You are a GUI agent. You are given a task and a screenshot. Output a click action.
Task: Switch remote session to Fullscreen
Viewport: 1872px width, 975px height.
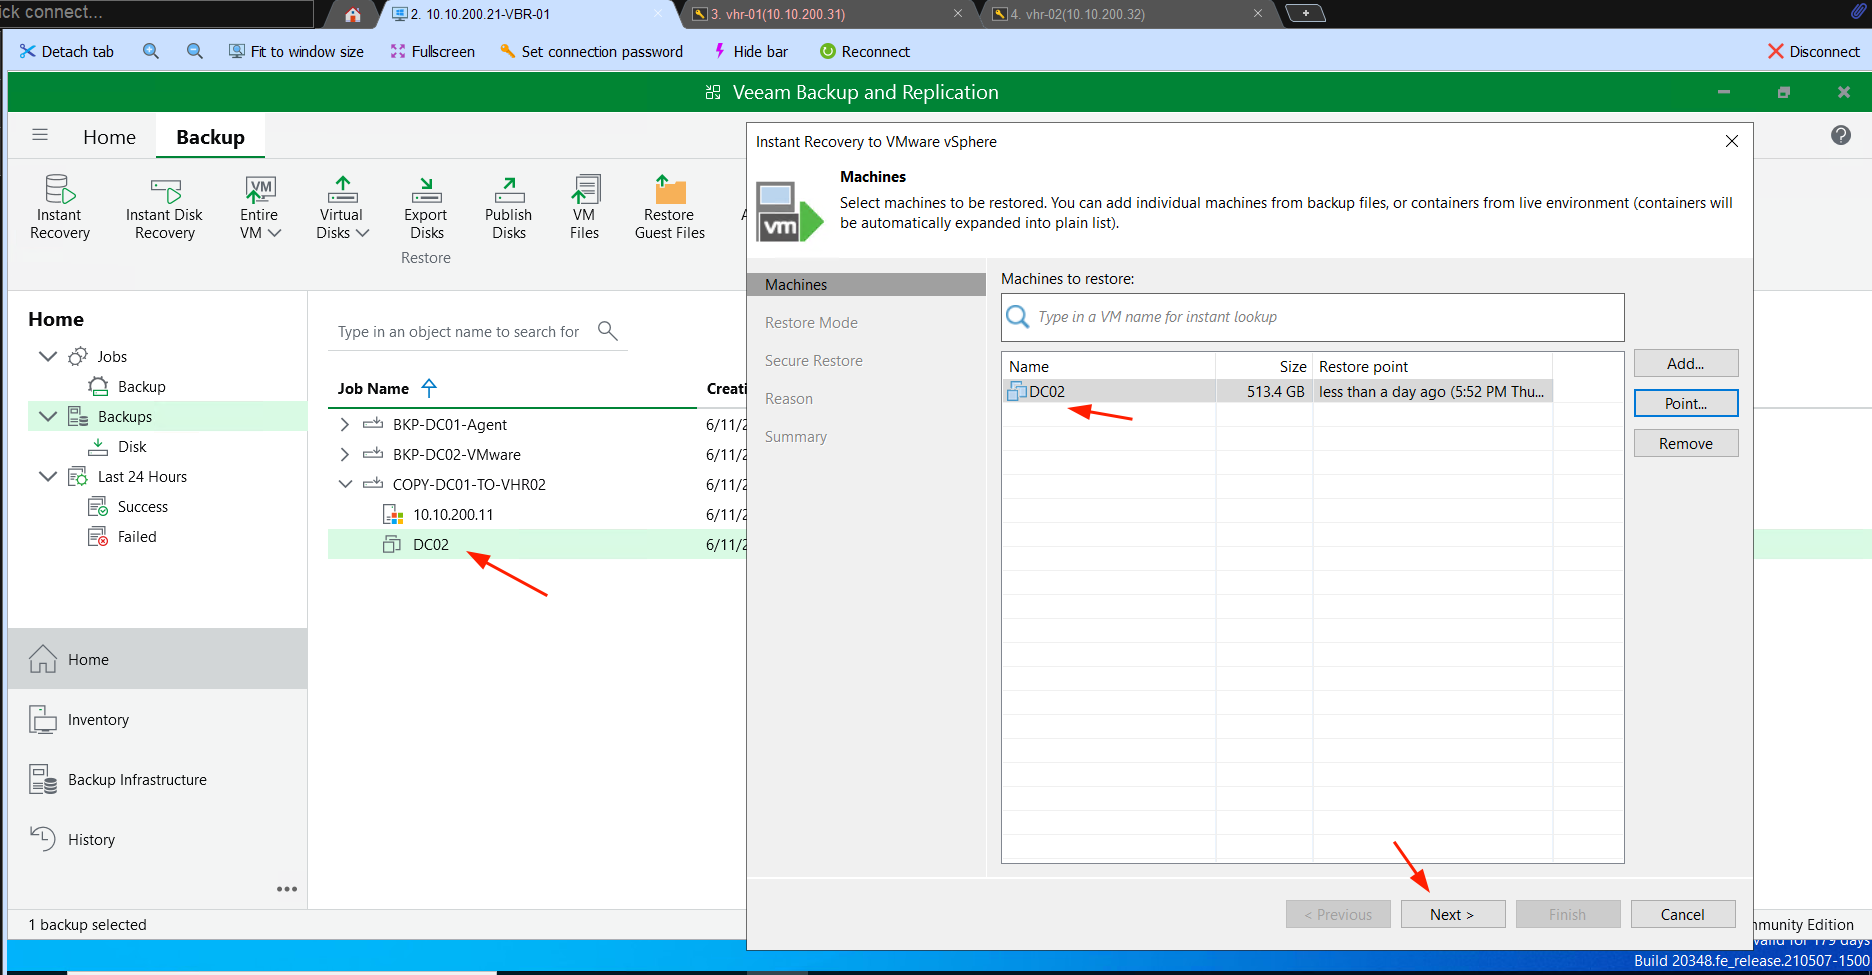432,51
